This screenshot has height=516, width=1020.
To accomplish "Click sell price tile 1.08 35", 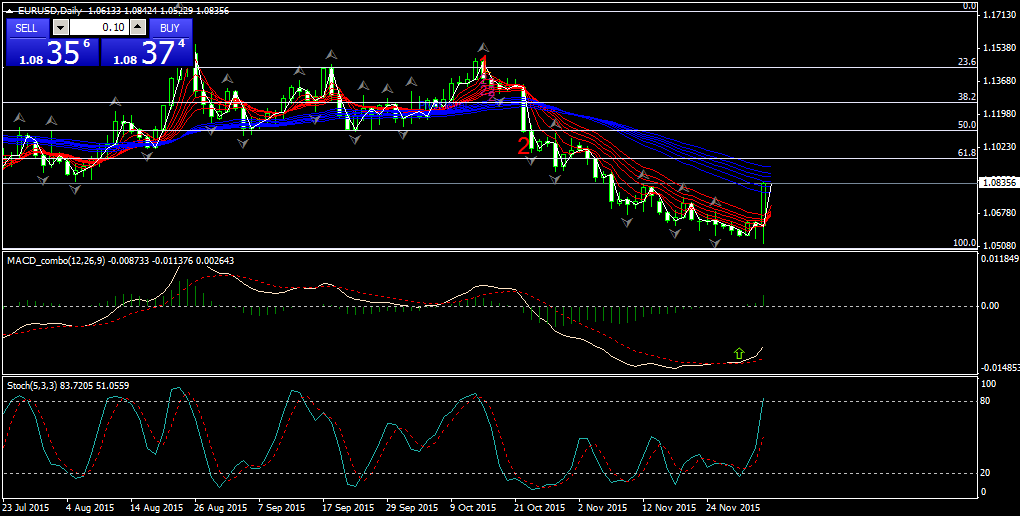I will (53, 52).
